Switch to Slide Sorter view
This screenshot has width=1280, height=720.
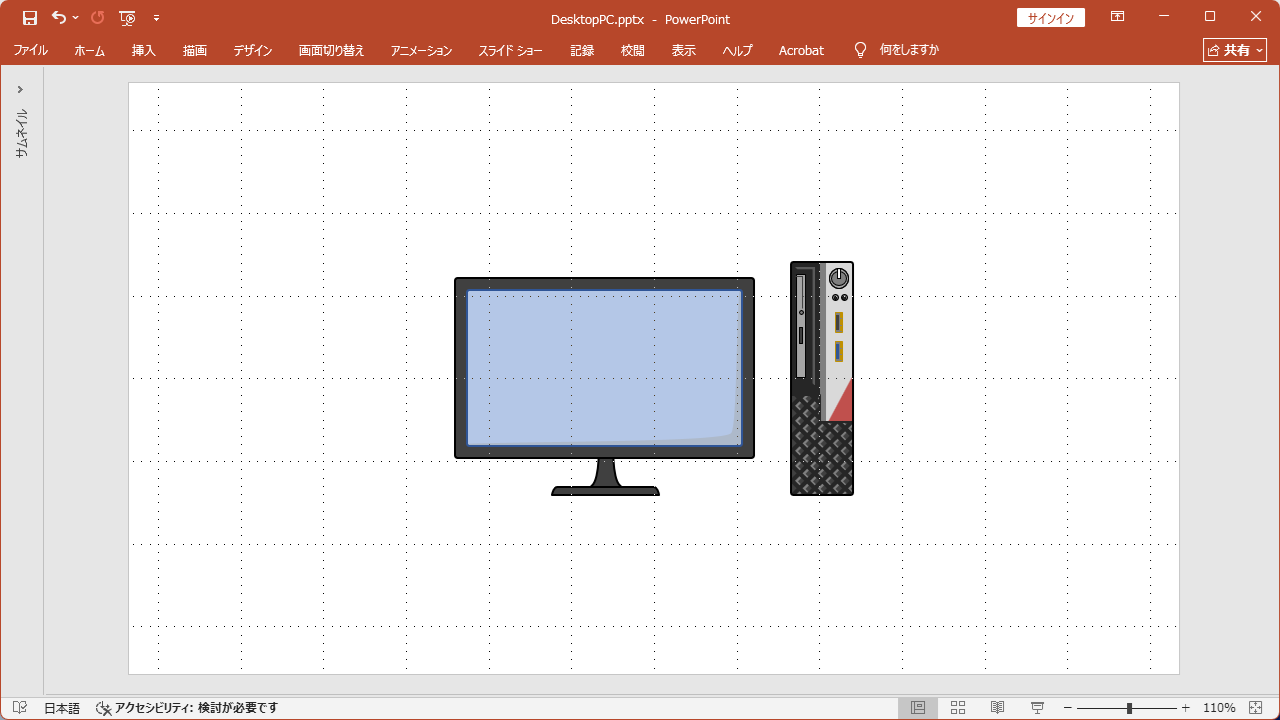coord(957,707)
